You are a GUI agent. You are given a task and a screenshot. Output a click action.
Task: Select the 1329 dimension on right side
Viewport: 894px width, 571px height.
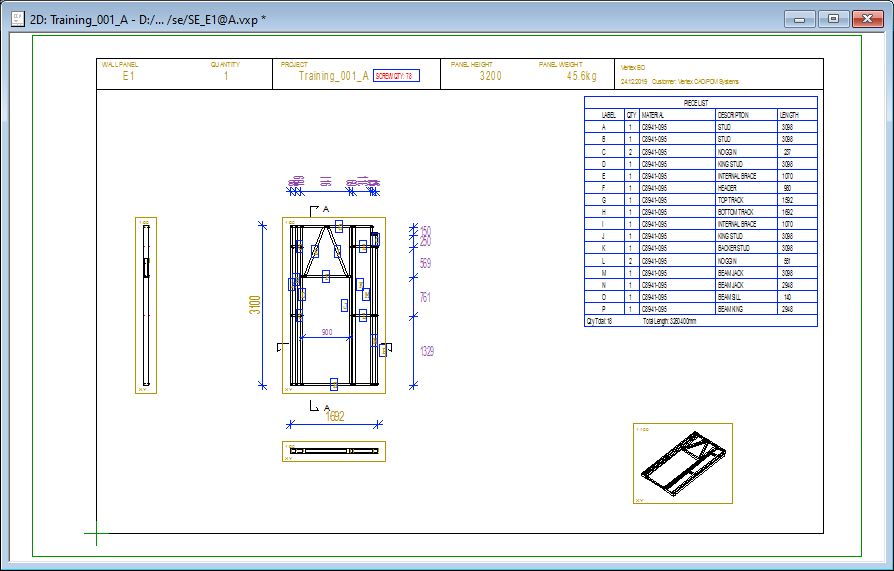[x=425, y=351]
